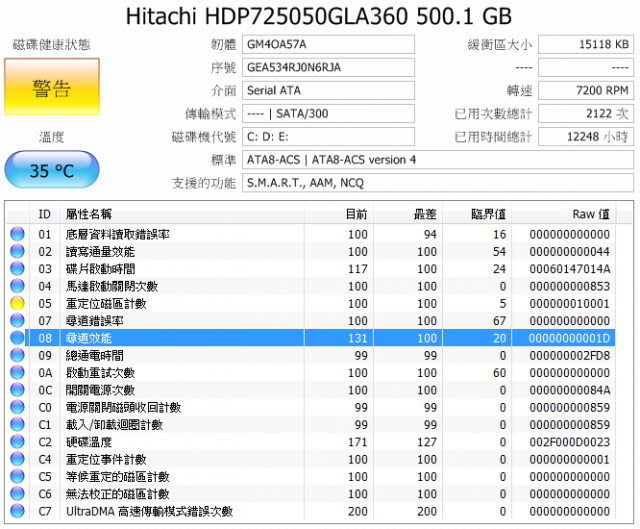Click raw value 000000002FD8

569,356
